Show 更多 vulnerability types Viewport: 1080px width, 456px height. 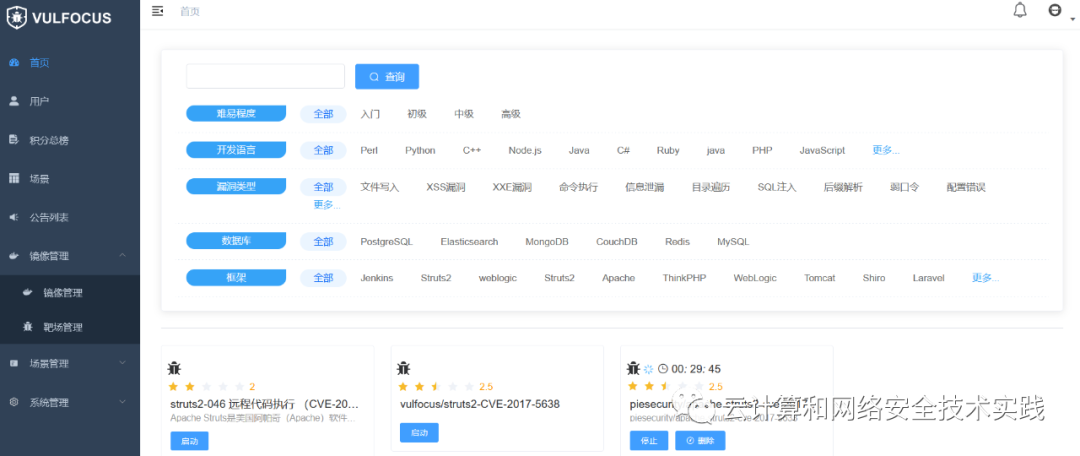point(327,205)
